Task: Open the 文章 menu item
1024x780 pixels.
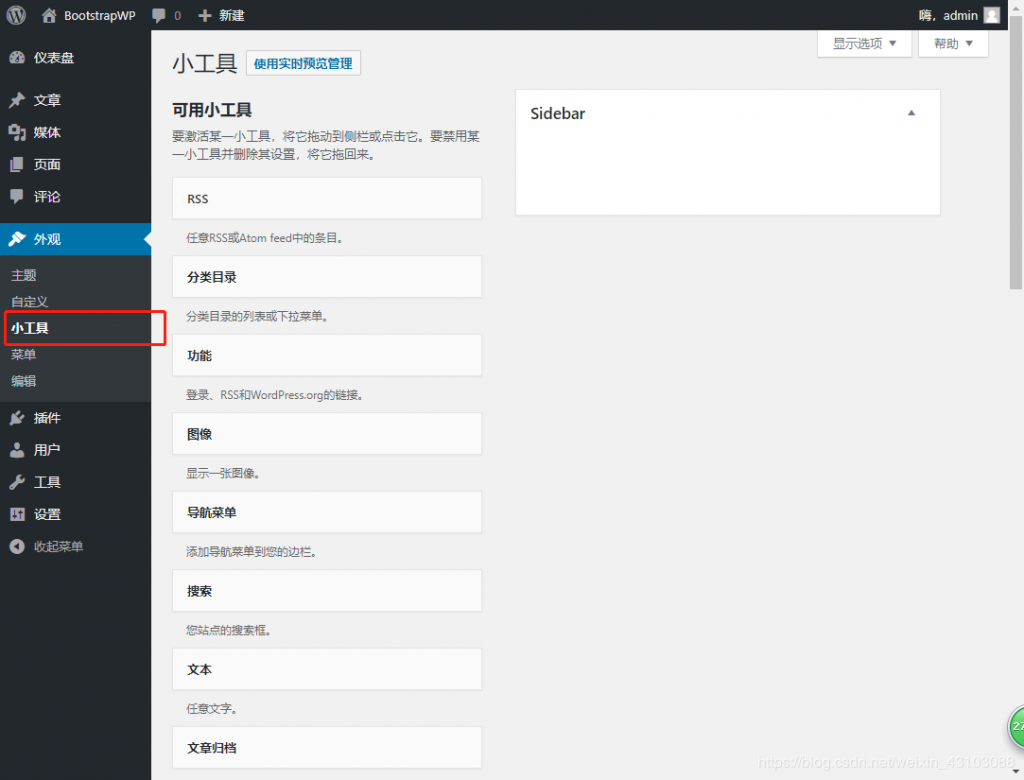Action: click(75, 100)
